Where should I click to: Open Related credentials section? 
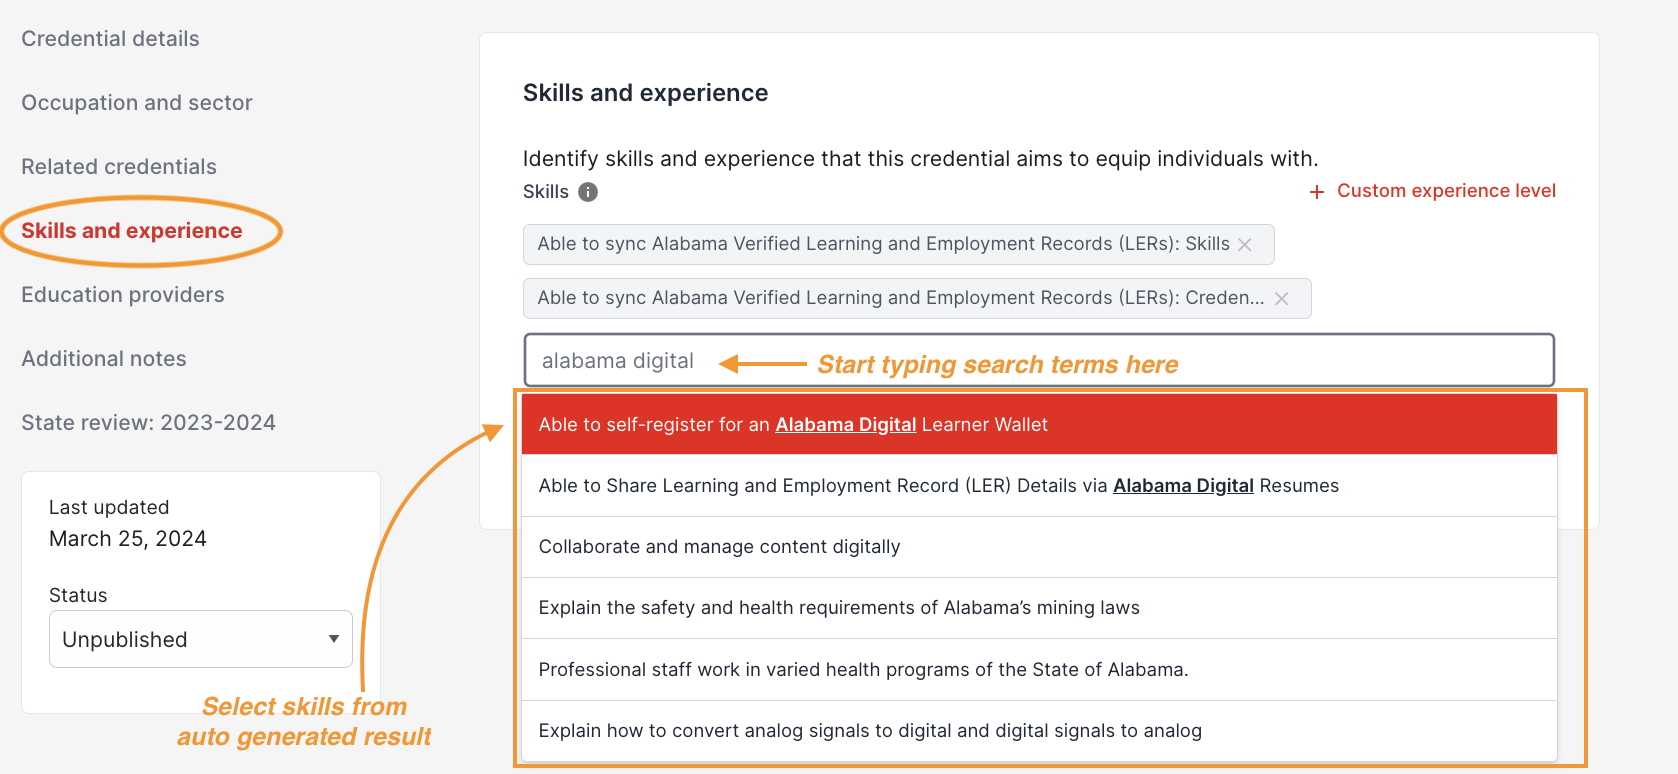click(x=119, y=167)
